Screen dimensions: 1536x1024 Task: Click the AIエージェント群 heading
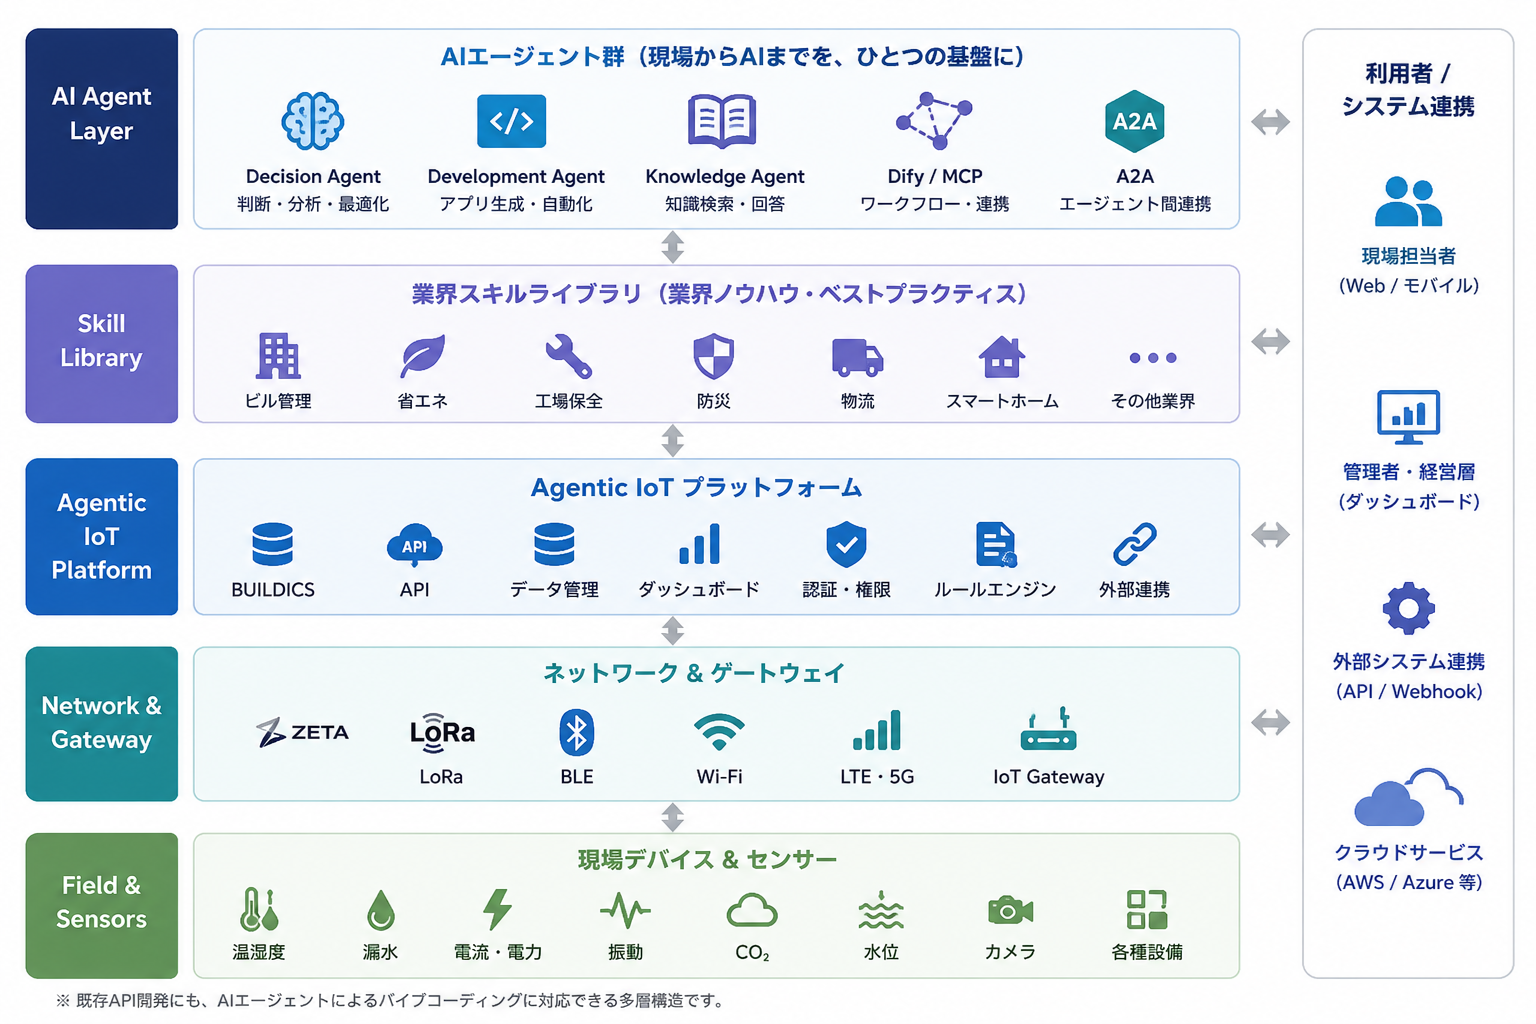[733, 57]
